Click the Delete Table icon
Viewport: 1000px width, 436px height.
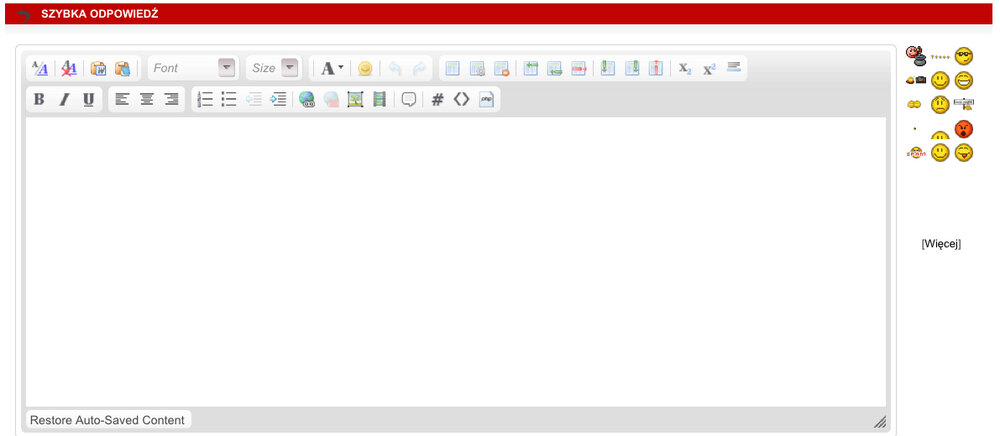[x=501, y=68]
